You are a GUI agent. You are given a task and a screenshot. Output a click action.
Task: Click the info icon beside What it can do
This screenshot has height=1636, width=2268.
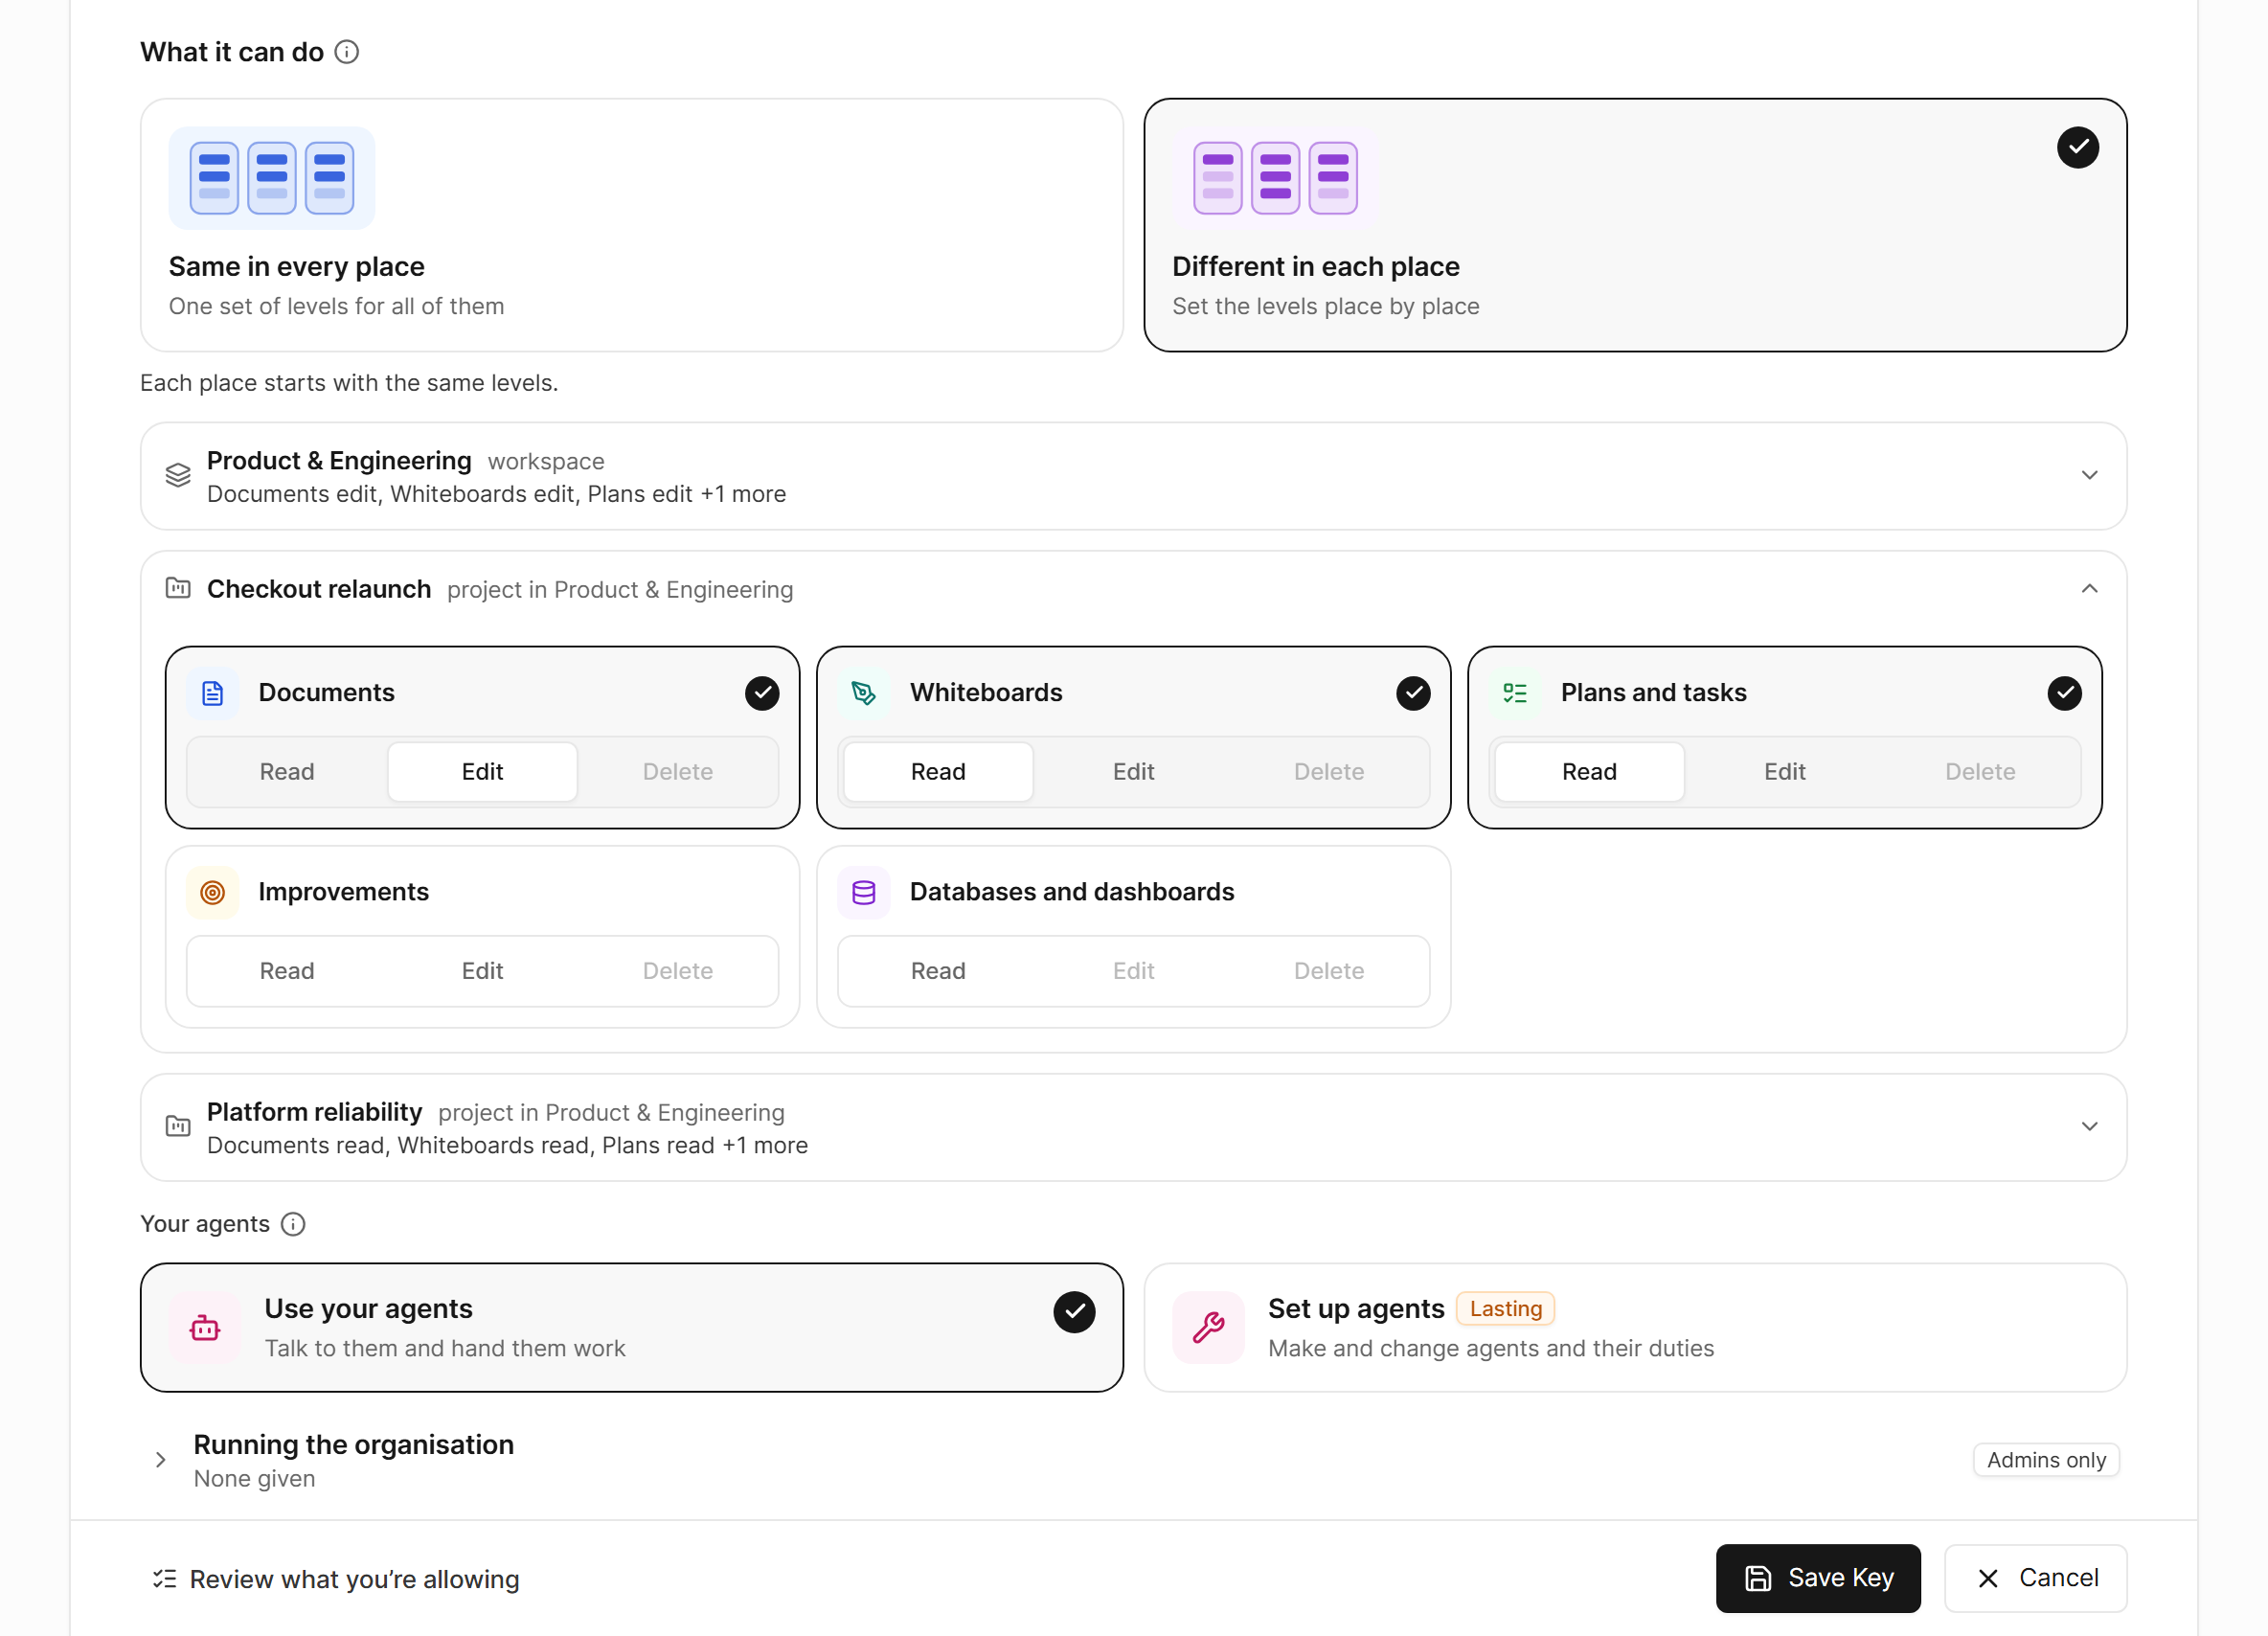click(x=346, y=52)
